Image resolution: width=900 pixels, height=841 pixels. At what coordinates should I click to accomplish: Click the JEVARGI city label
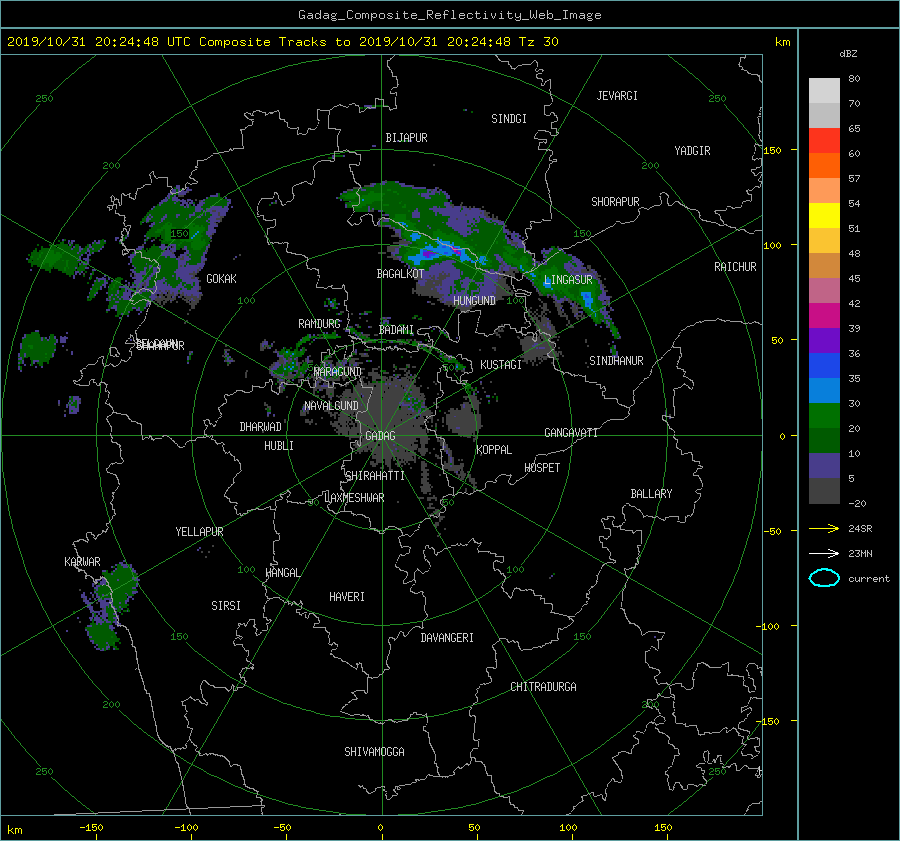[x=617, y=96]
